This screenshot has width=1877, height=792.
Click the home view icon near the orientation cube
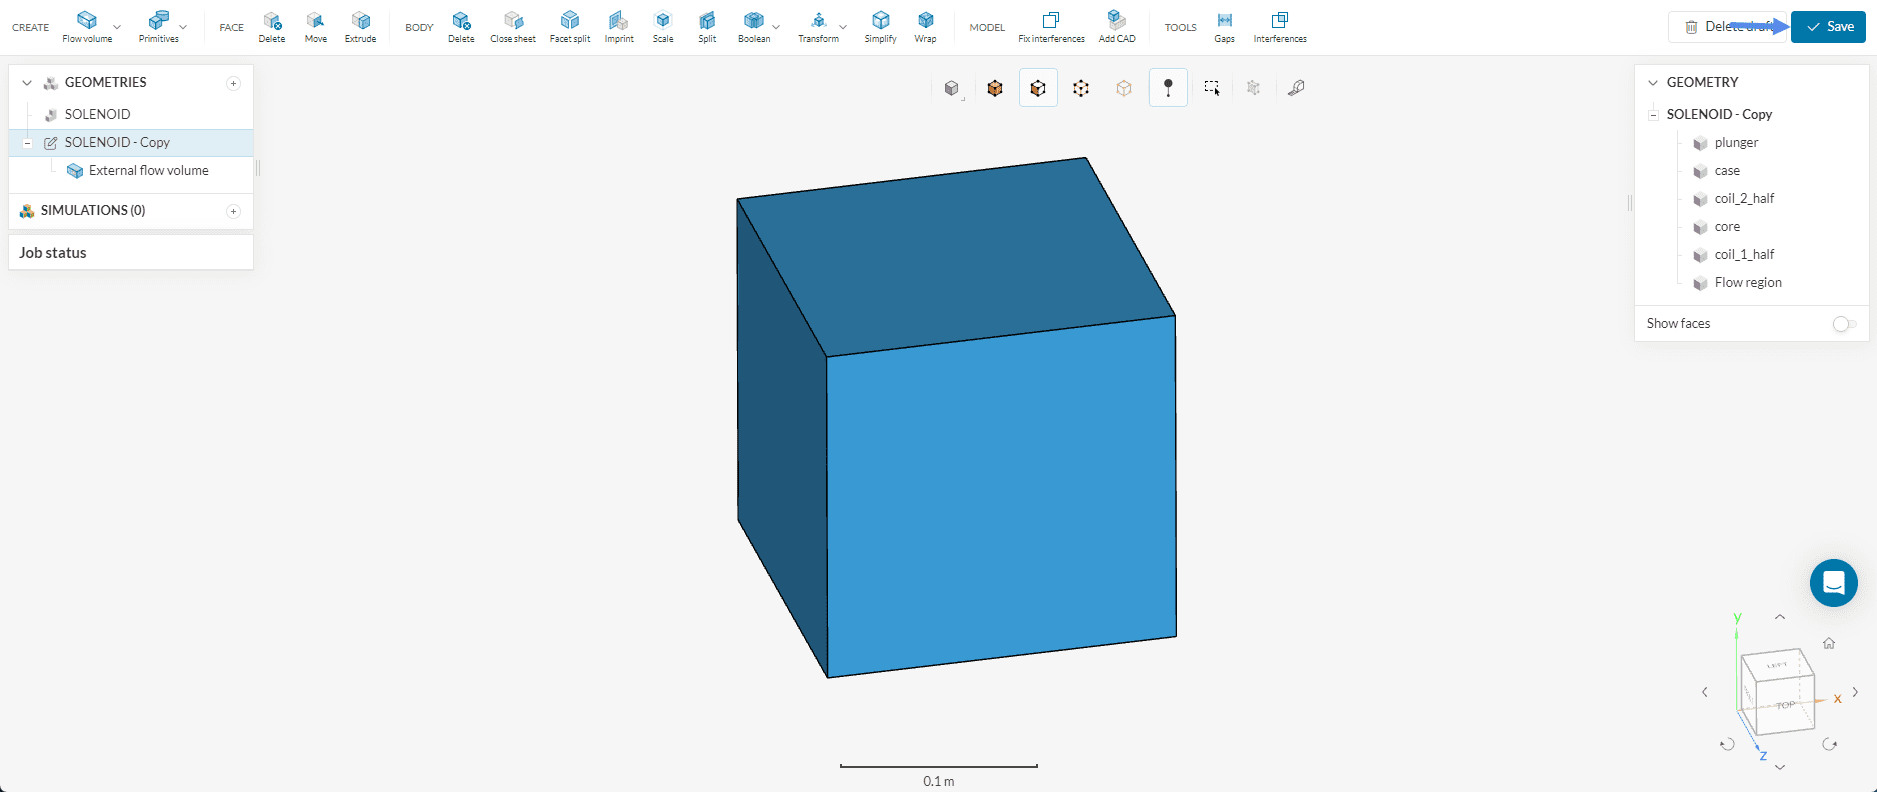coord(1829,644)
